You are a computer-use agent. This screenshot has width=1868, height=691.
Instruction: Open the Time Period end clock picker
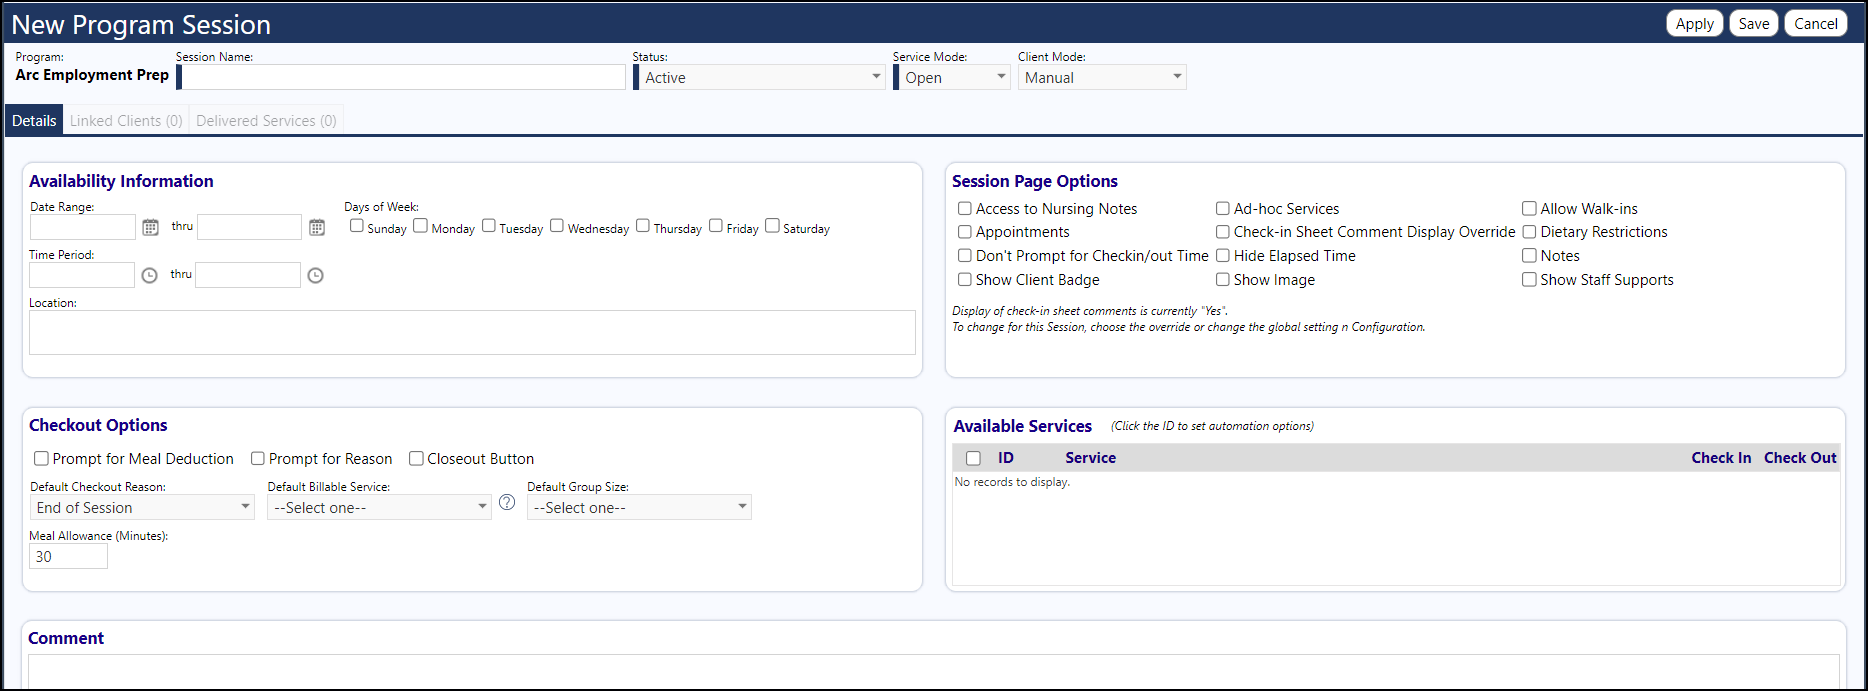coord(315,275)
